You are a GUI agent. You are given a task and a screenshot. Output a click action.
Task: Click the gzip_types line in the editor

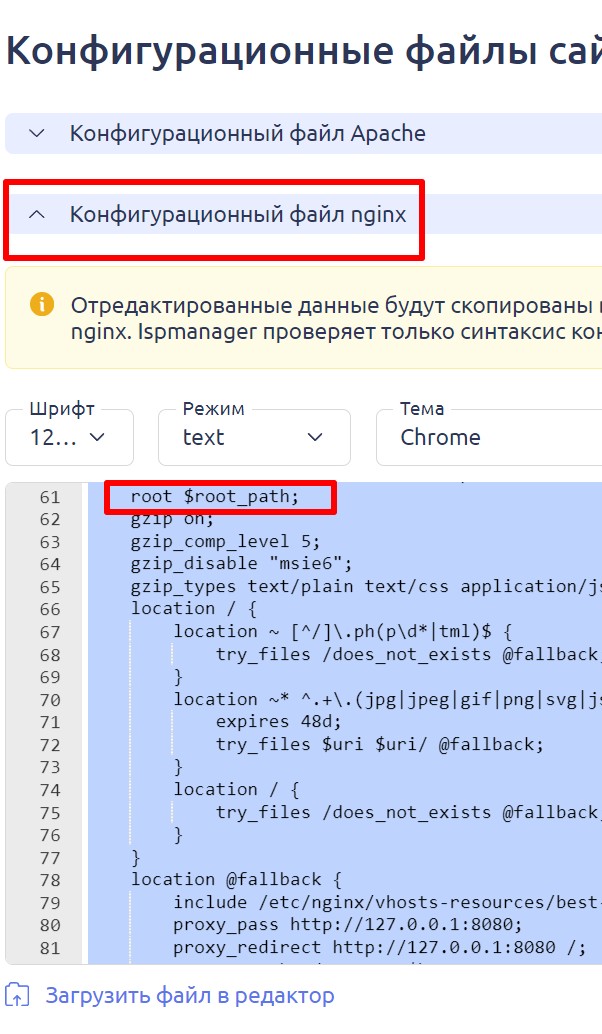click(x=366, y=586)
